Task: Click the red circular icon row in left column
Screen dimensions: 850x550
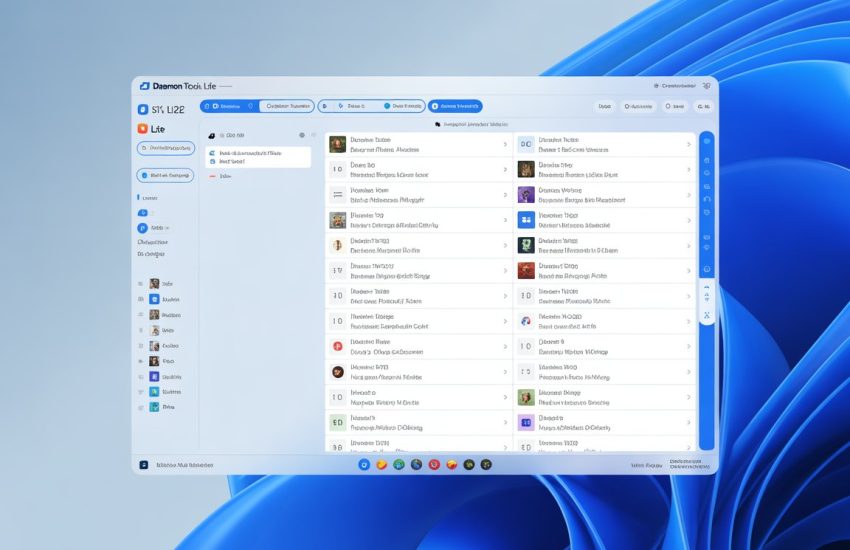Action: pos(418,347)
